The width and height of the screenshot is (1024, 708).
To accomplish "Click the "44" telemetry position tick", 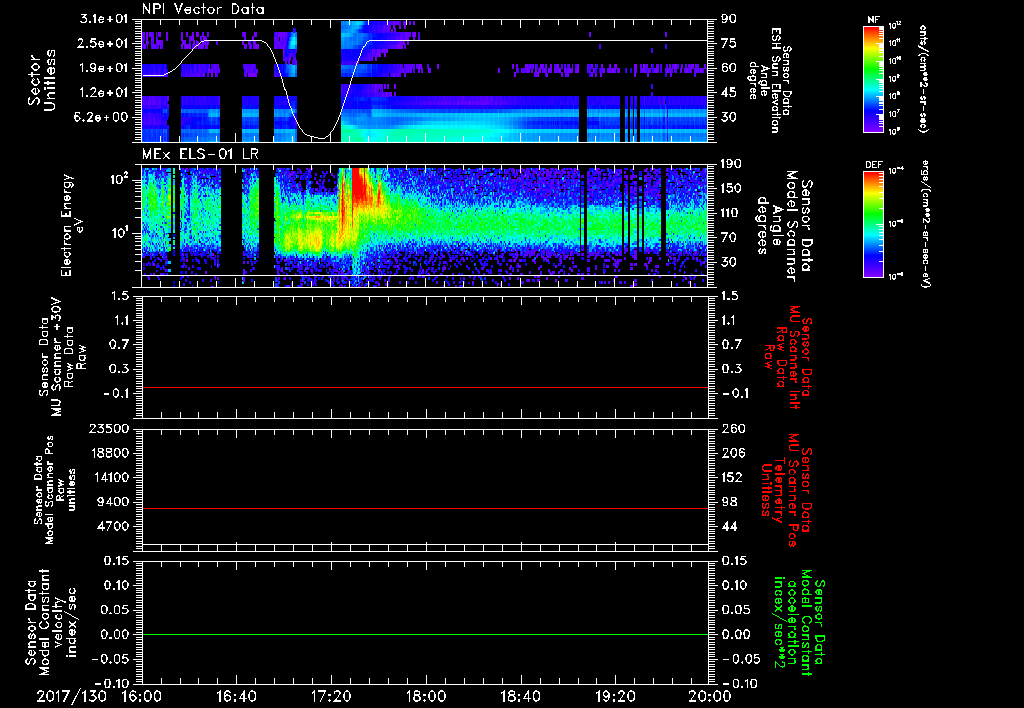I will click(x=729, y=526).
